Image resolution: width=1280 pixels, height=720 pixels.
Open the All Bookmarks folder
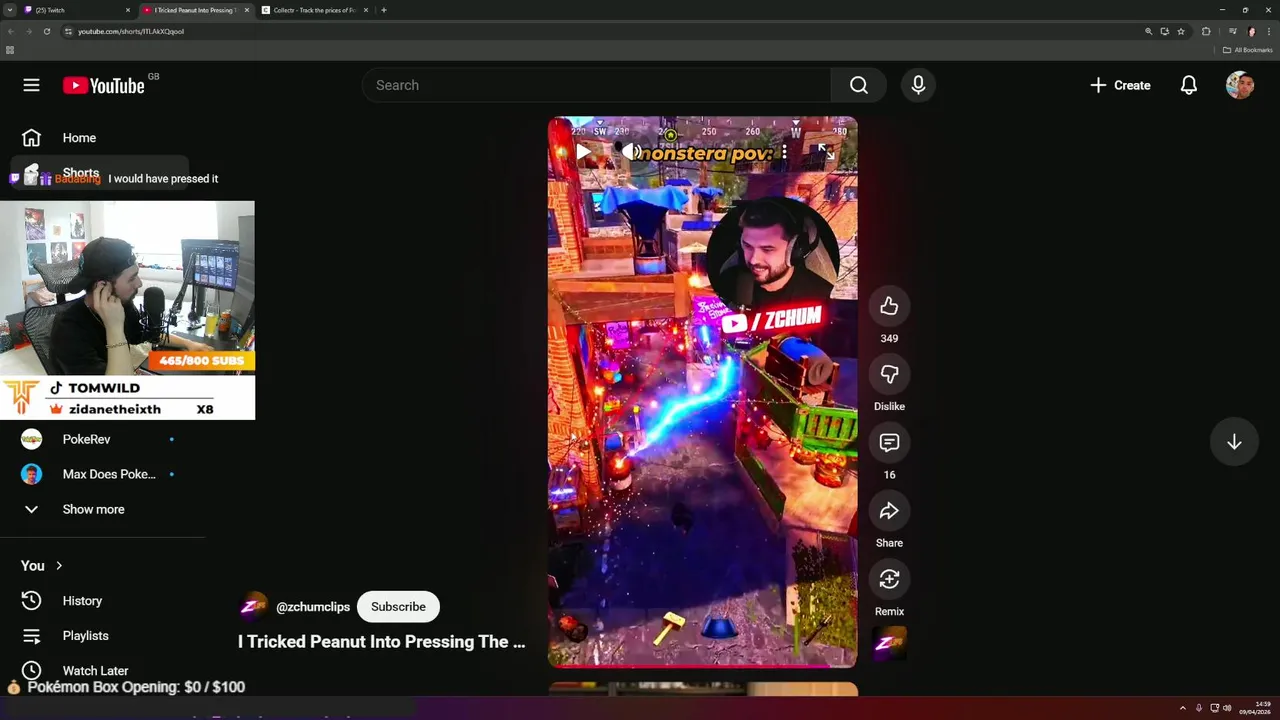(x=1248, y=50)
